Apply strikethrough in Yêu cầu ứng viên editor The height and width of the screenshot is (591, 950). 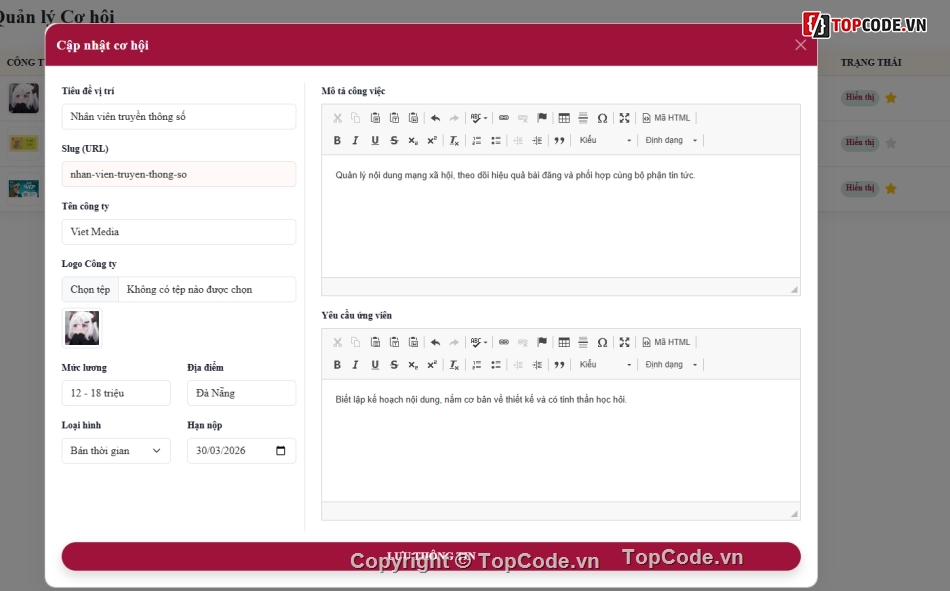(x=394, y=365)
